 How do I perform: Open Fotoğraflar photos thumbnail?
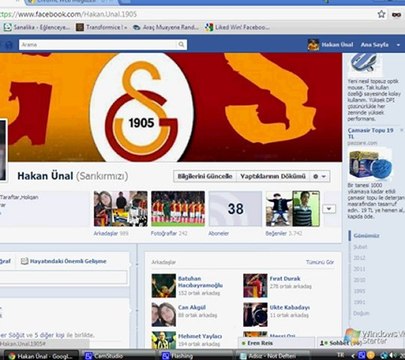pyautogui.click(x=178, y=209)
